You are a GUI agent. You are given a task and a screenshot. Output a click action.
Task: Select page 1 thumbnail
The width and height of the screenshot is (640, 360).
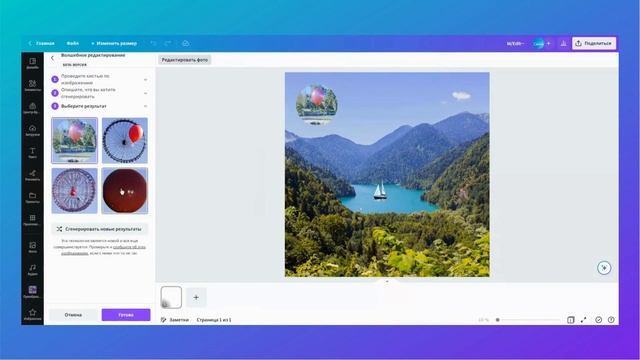coord(171,297)
